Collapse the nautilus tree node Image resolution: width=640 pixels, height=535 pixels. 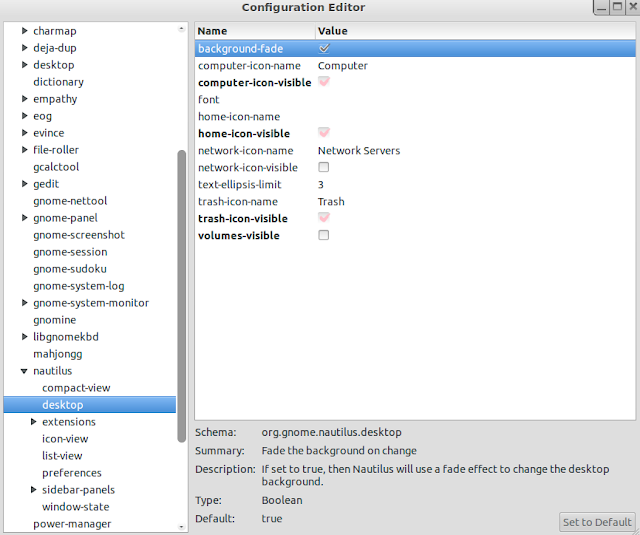[x=24, y=371]
